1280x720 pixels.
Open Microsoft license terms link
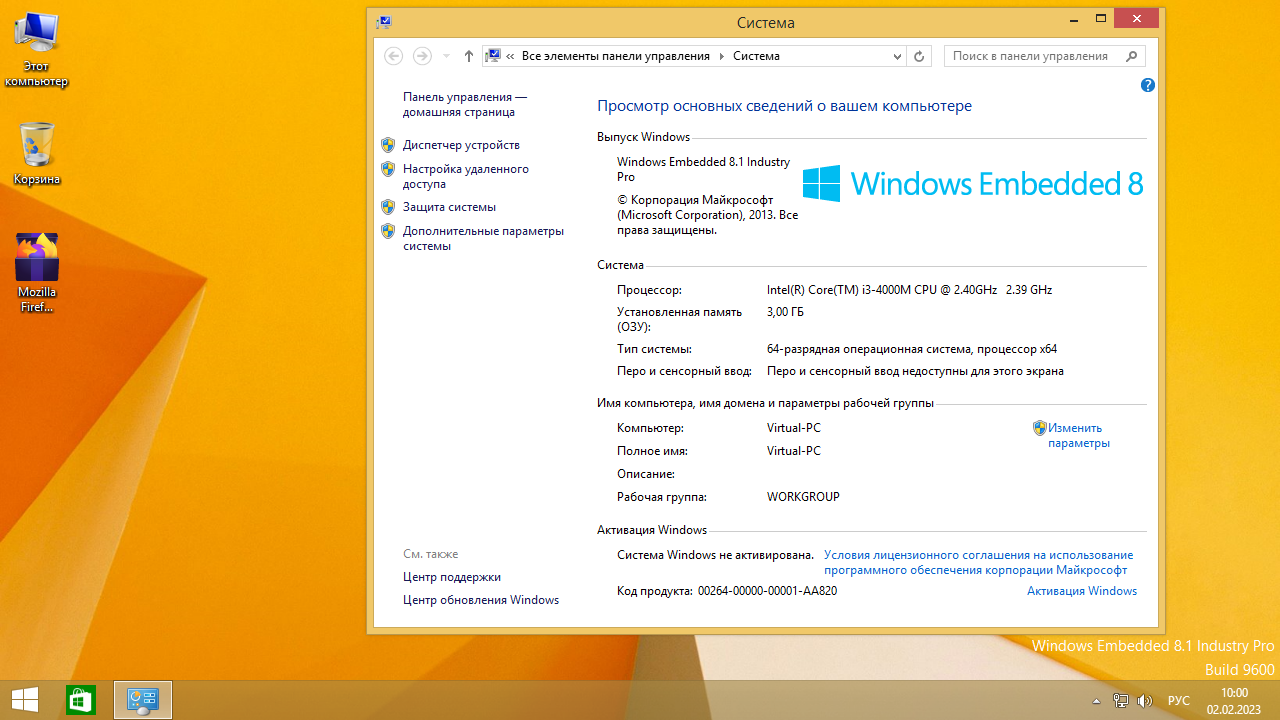[x=978, y=562]
